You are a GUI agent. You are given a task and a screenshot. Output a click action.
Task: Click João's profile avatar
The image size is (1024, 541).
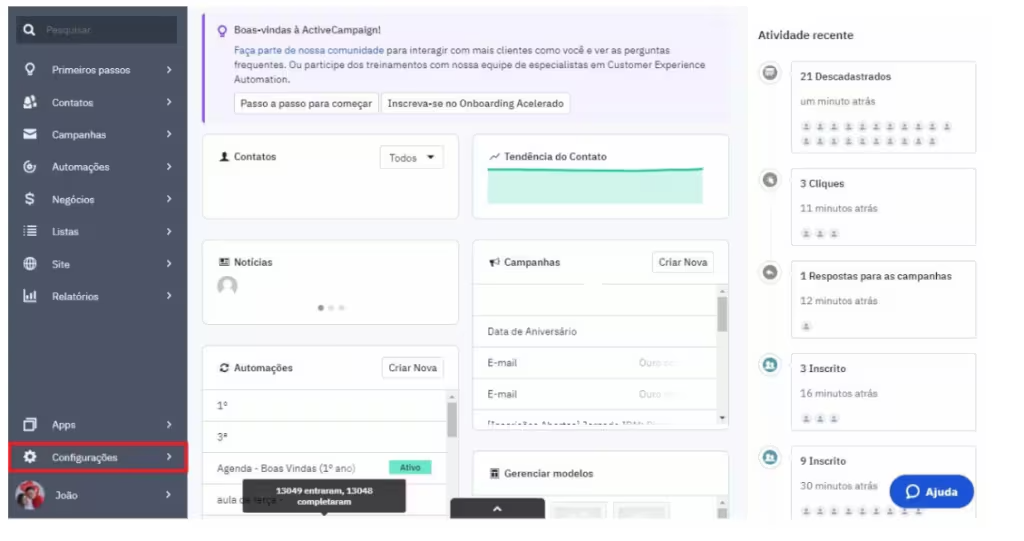pyautogui.click(x=30, y=495)
